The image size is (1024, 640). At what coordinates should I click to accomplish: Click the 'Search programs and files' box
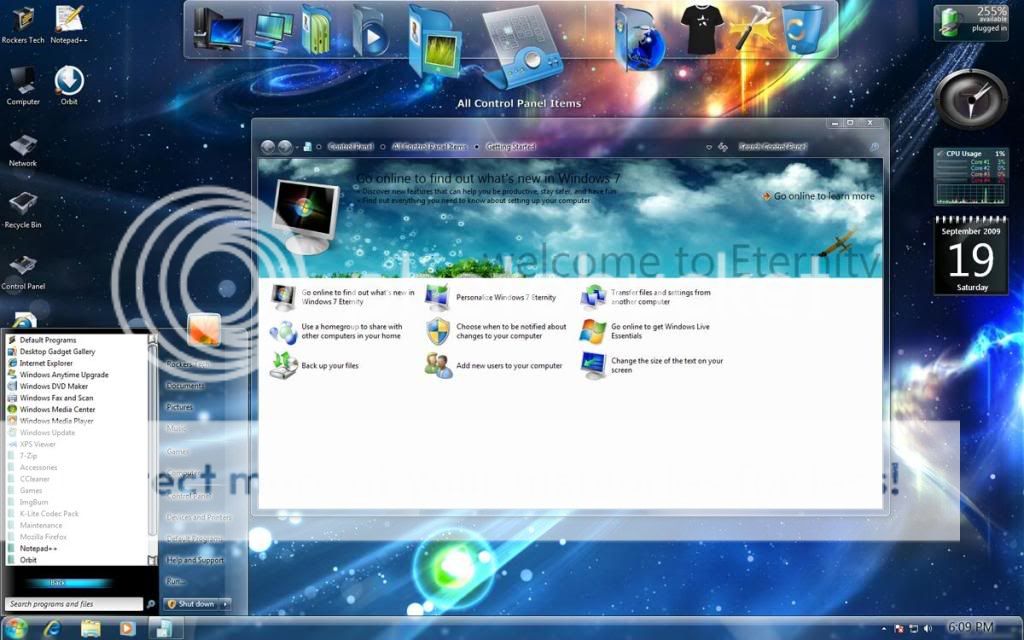pyautogui.click(x=73, y=604)
